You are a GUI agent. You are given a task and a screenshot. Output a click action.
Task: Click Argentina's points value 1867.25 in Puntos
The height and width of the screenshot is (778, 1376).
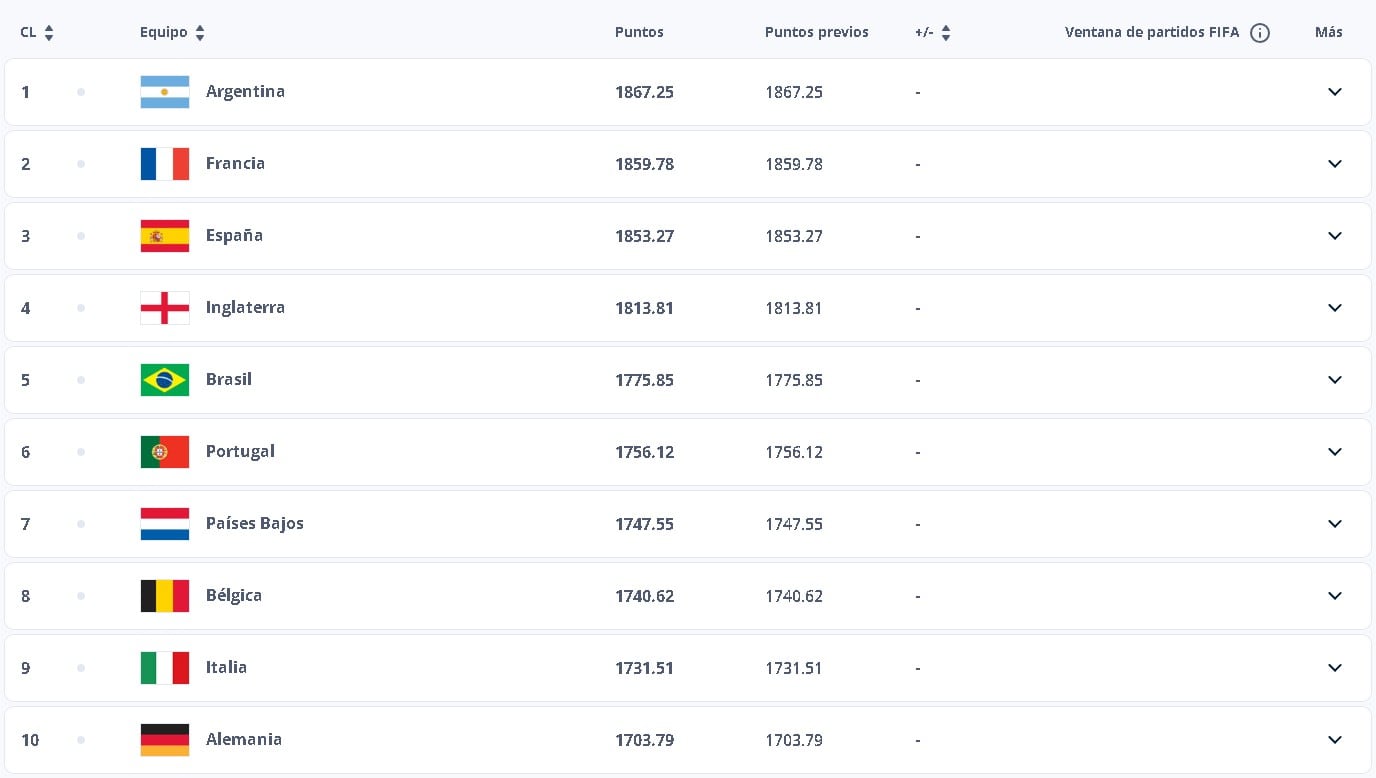[x=644, y=92]
